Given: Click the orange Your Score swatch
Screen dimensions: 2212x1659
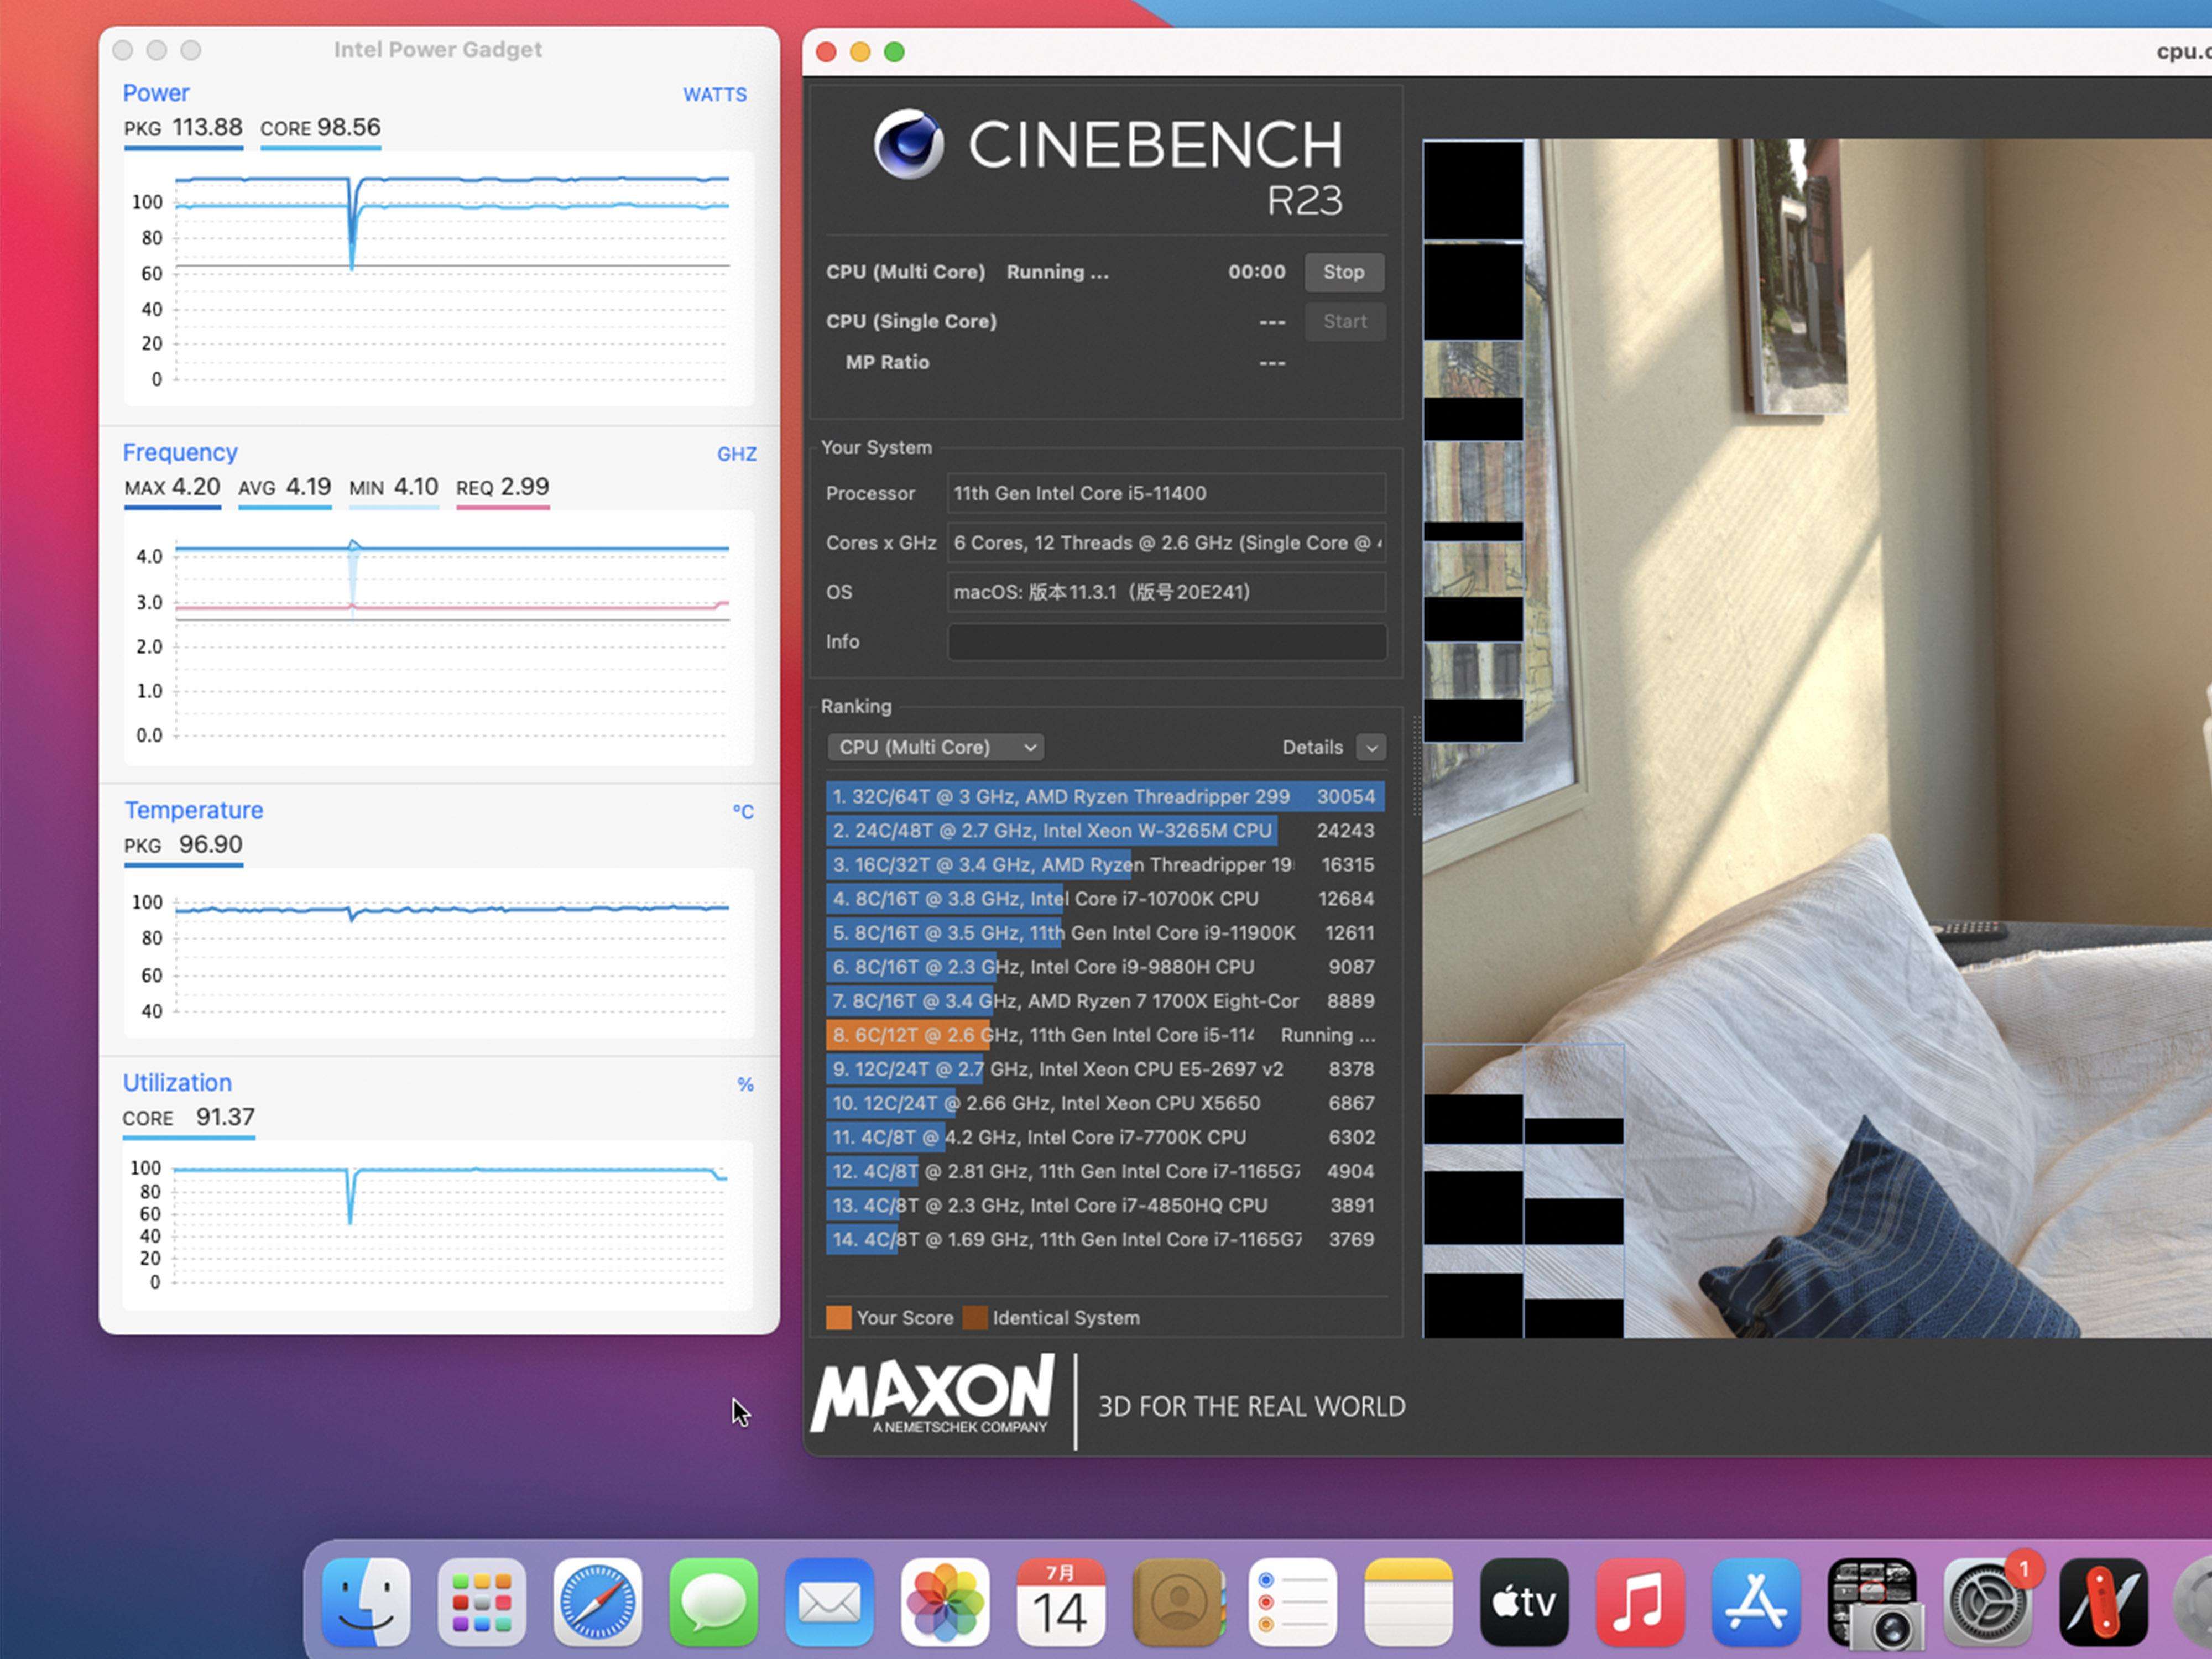Looking at the screenshot, I should 838,1318.
